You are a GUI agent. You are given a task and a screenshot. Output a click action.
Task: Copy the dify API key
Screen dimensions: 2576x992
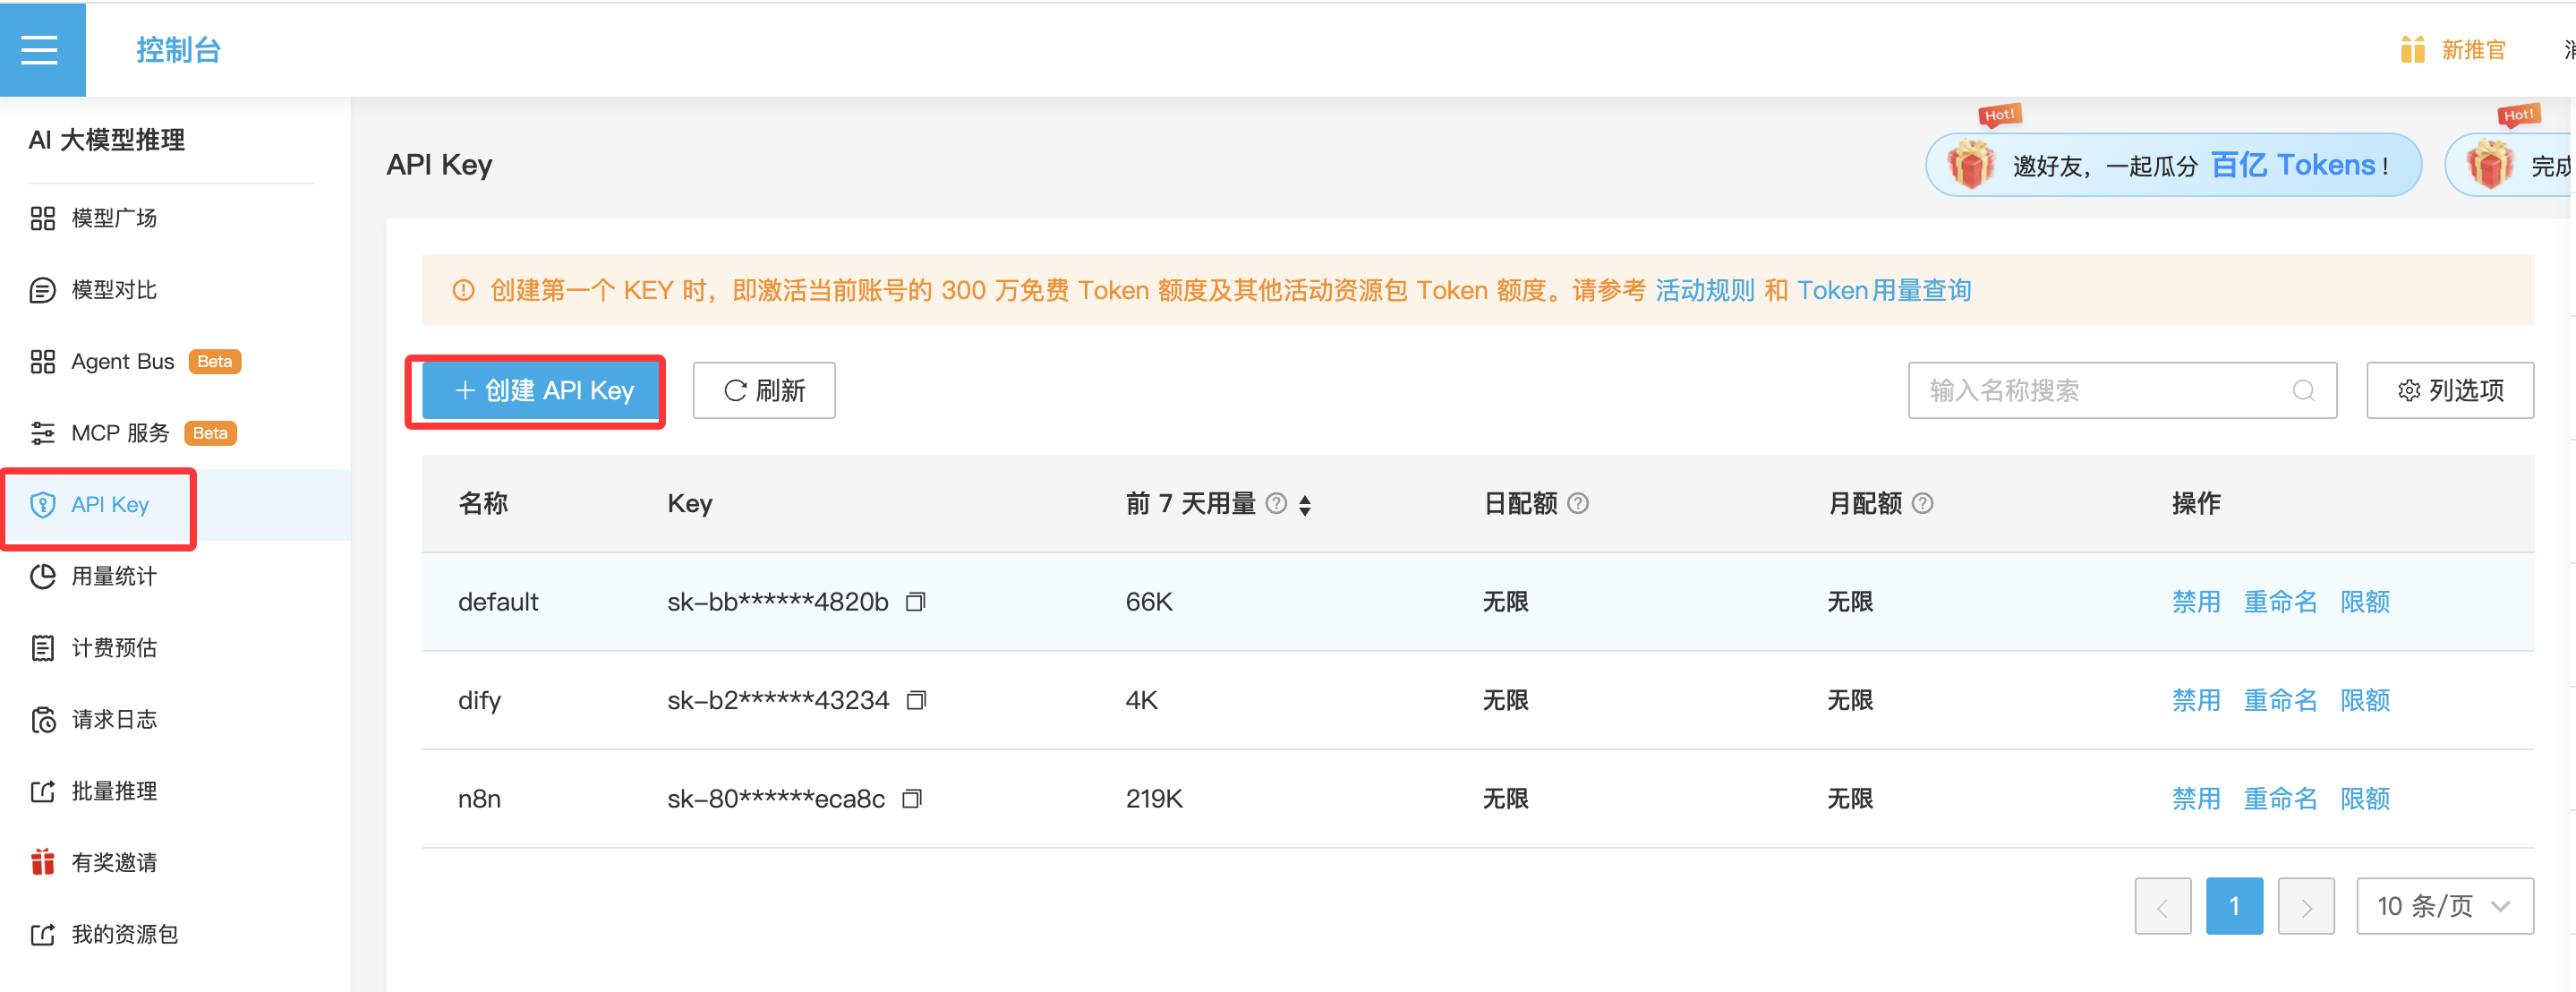(x=916, y=700)
